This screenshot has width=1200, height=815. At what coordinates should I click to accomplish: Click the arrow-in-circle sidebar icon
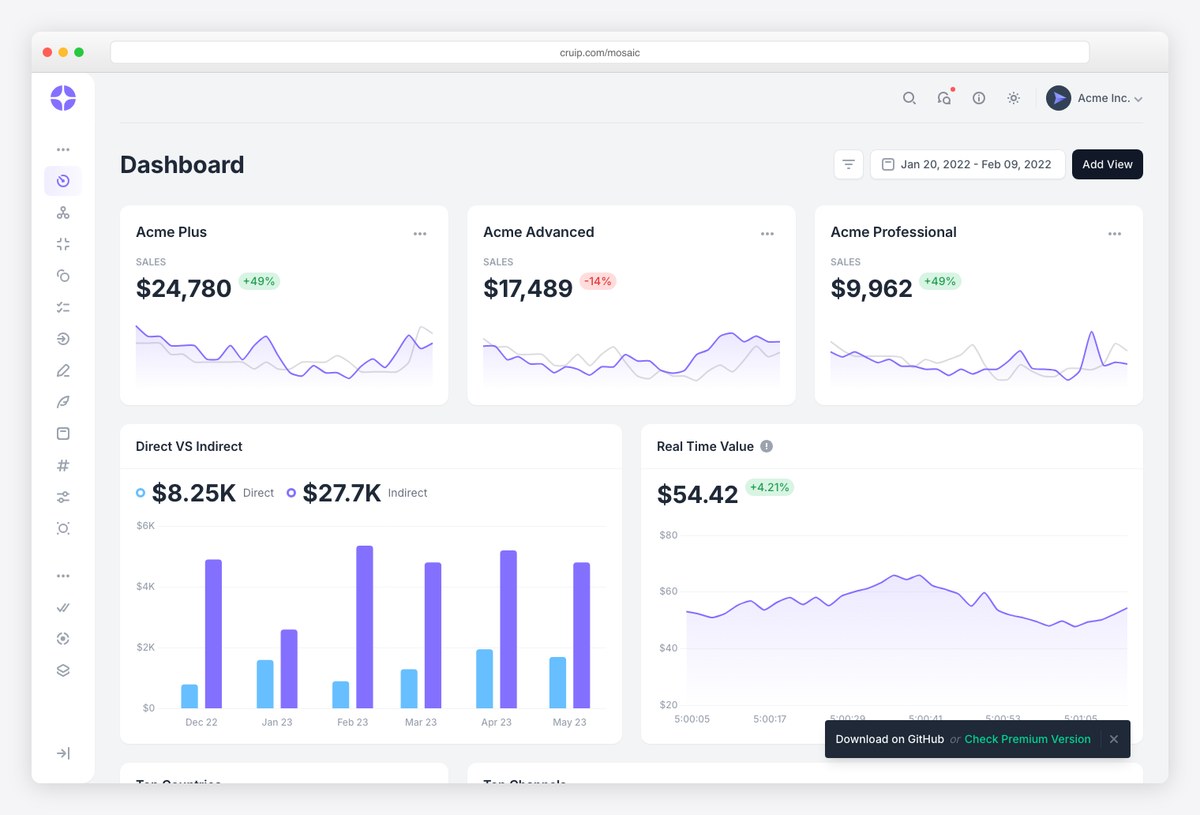pos(63,339)
